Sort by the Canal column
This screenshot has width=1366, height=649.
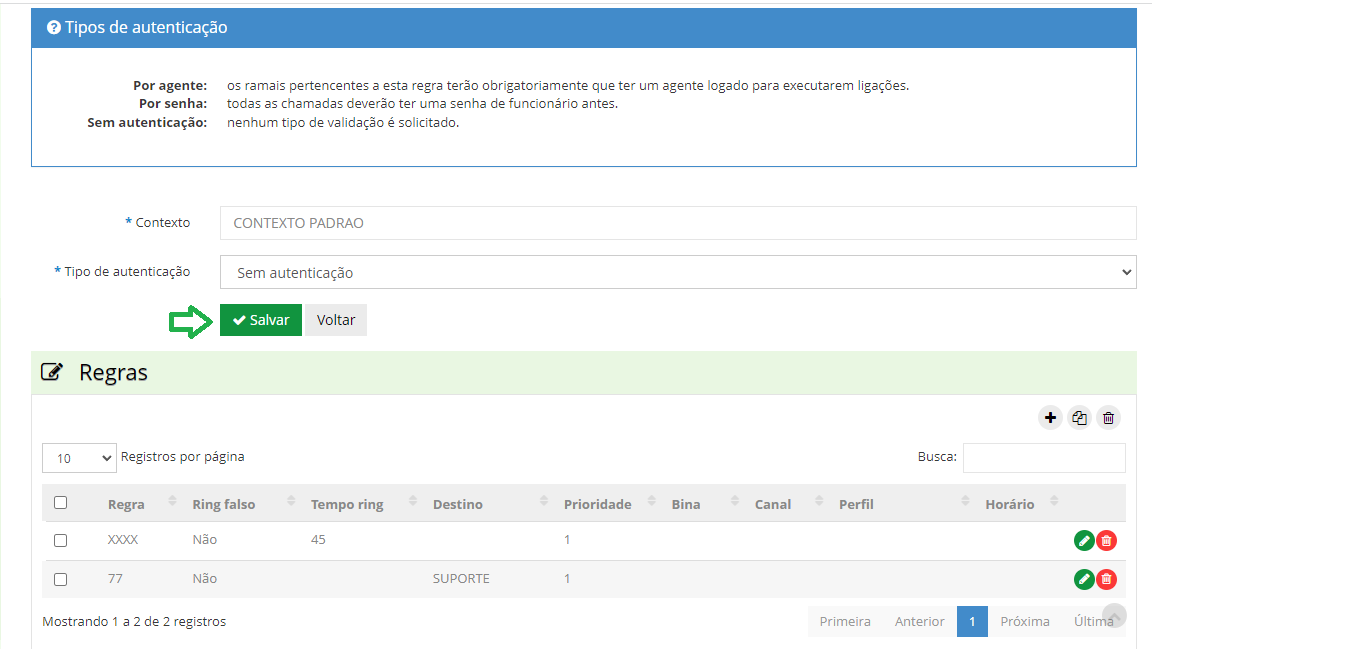pos(787,504)
